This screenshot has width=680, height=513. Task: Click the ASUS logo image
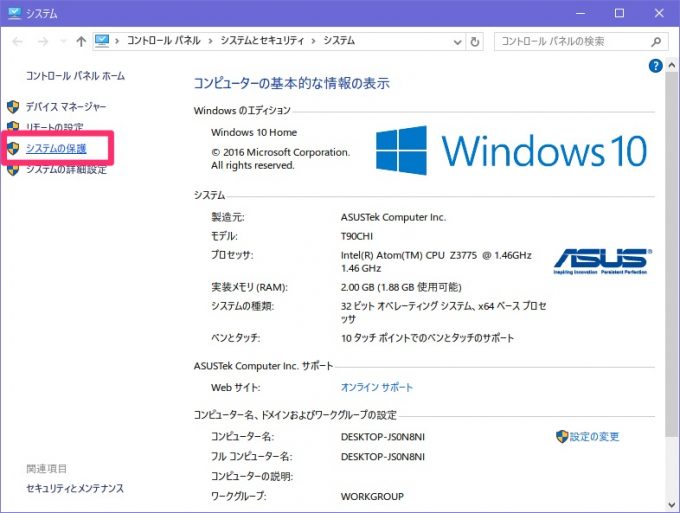pyautogui.click(x=603, y=261)
